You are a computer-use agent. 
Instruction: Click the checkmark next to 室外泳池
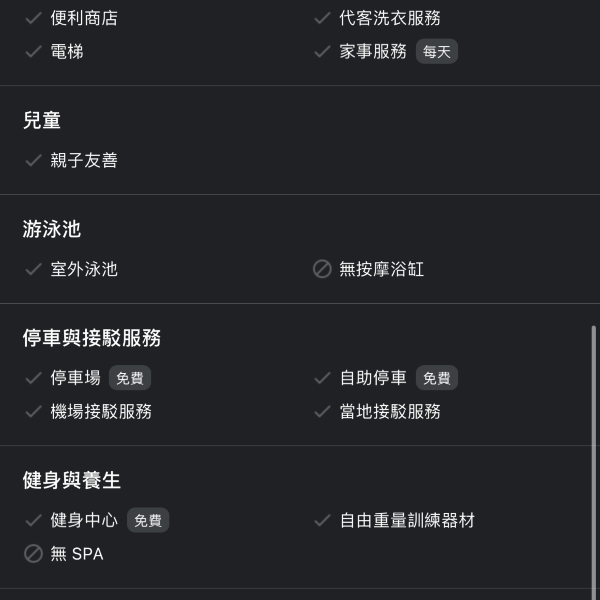[x=33, y=269]
